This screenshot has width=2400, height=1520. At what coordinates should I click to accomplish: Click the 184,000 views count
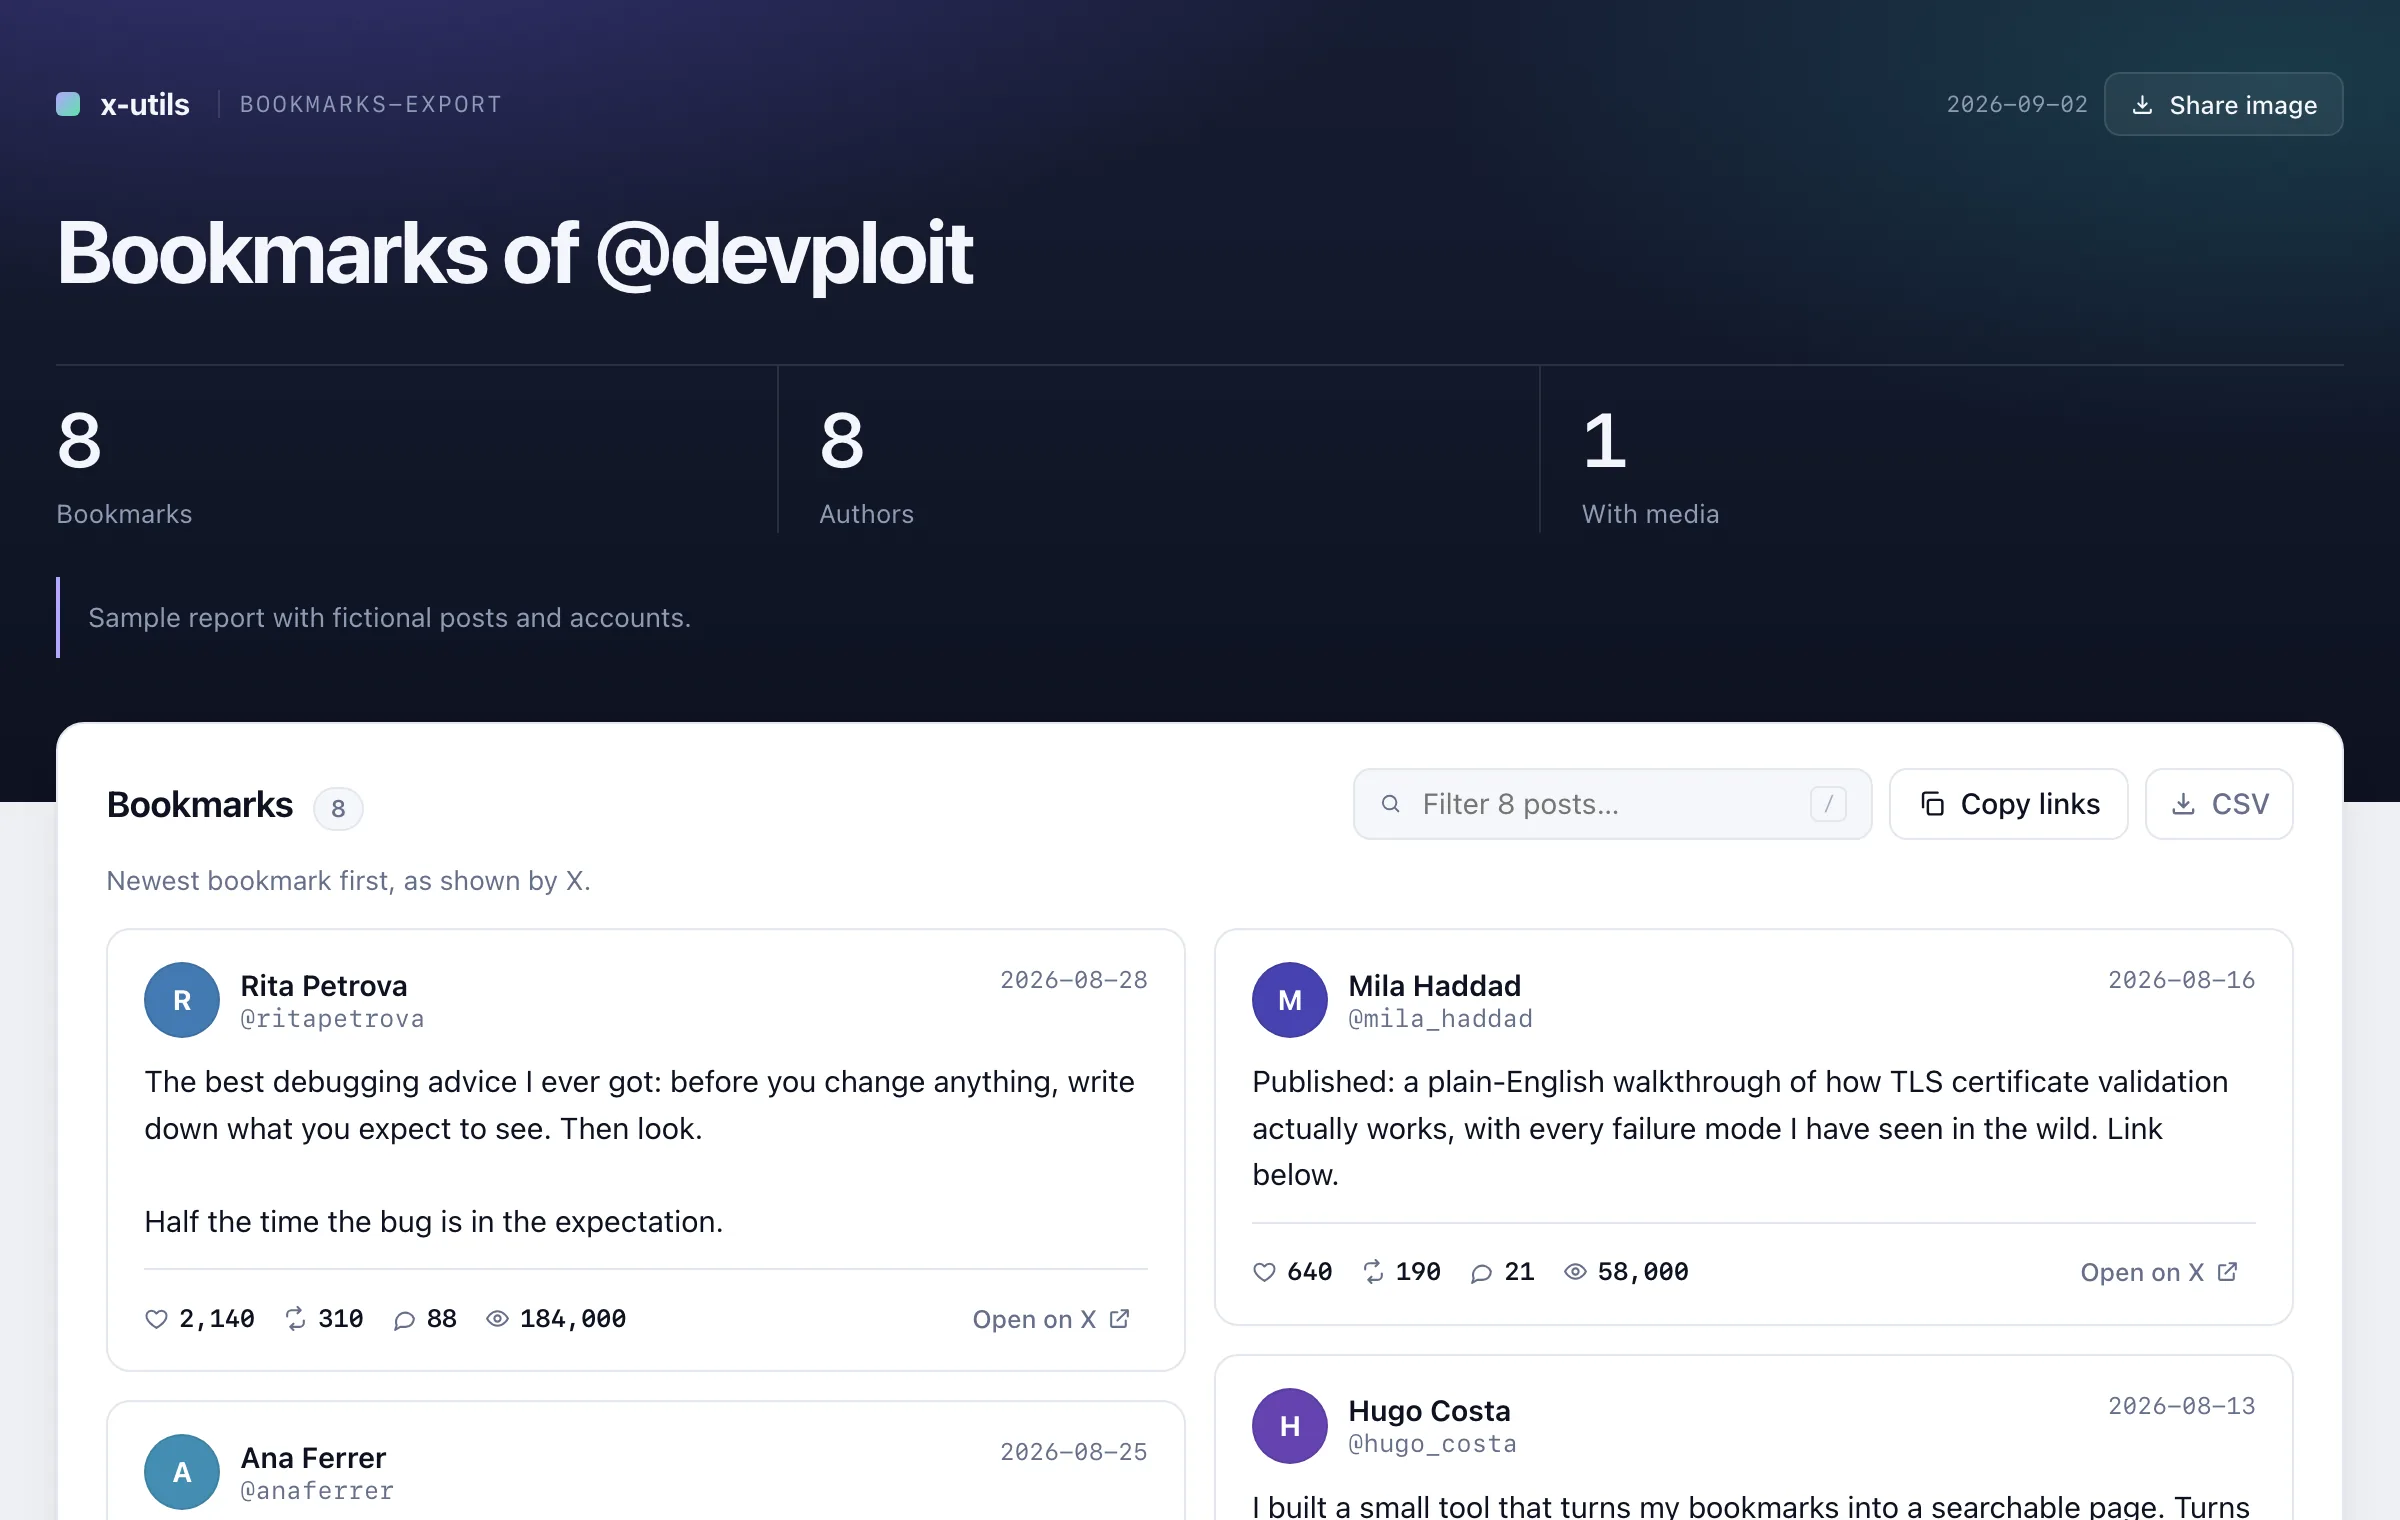coord(573,1319)
